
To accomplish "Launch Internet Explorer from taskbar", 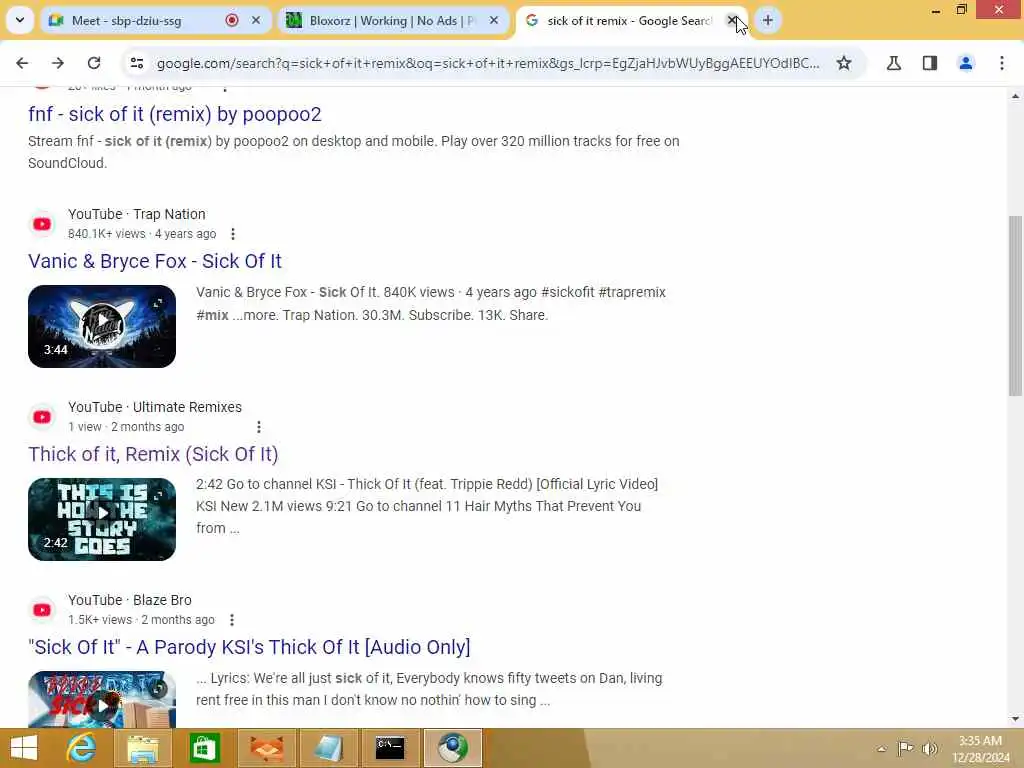I will tap(82, 748).
